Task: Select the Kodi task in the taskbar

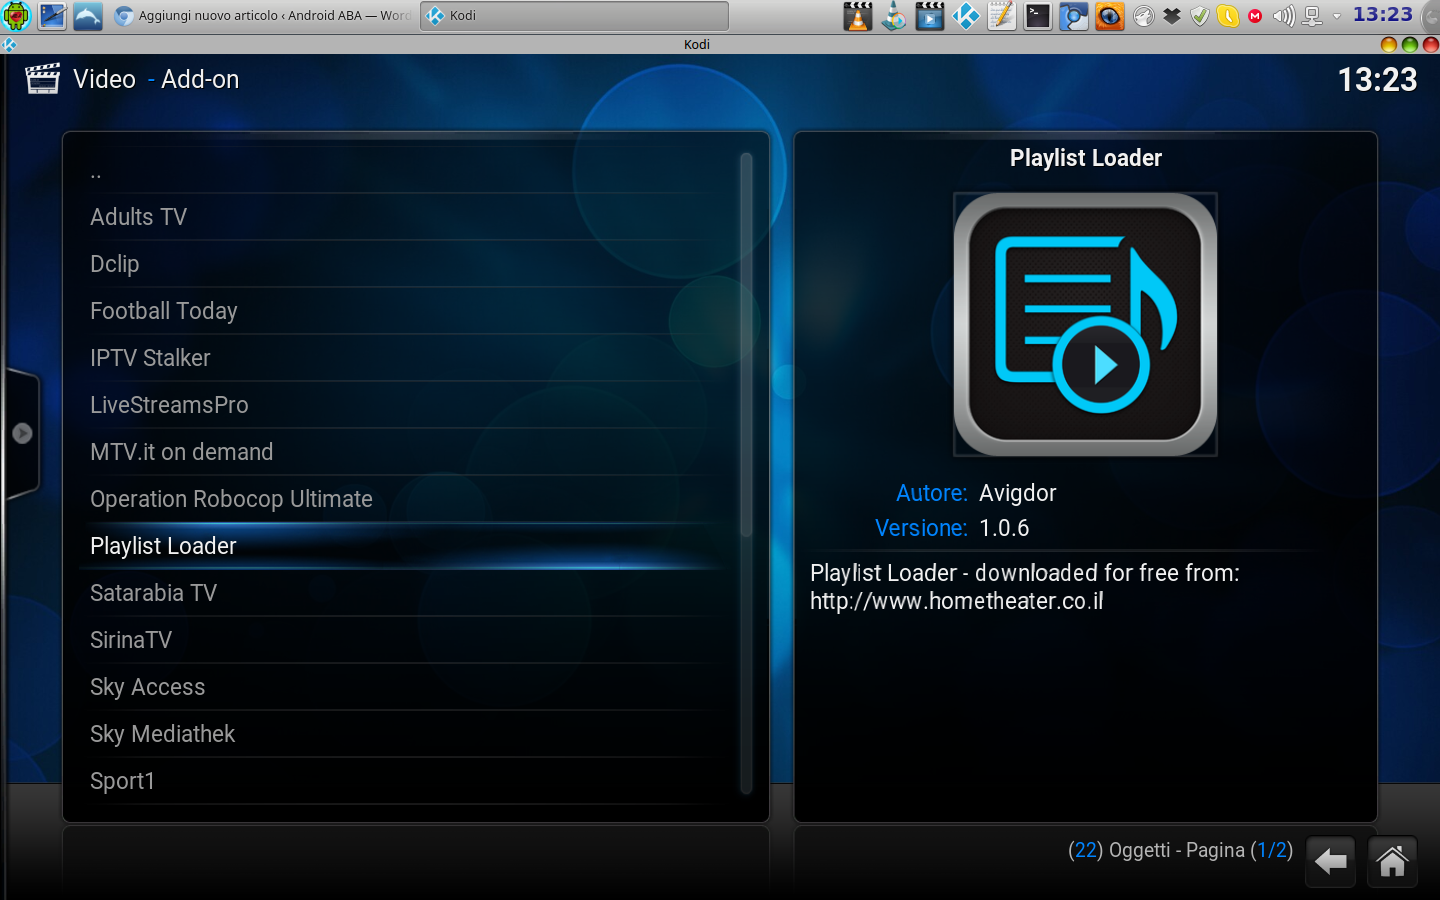Action: pos(574,16)
